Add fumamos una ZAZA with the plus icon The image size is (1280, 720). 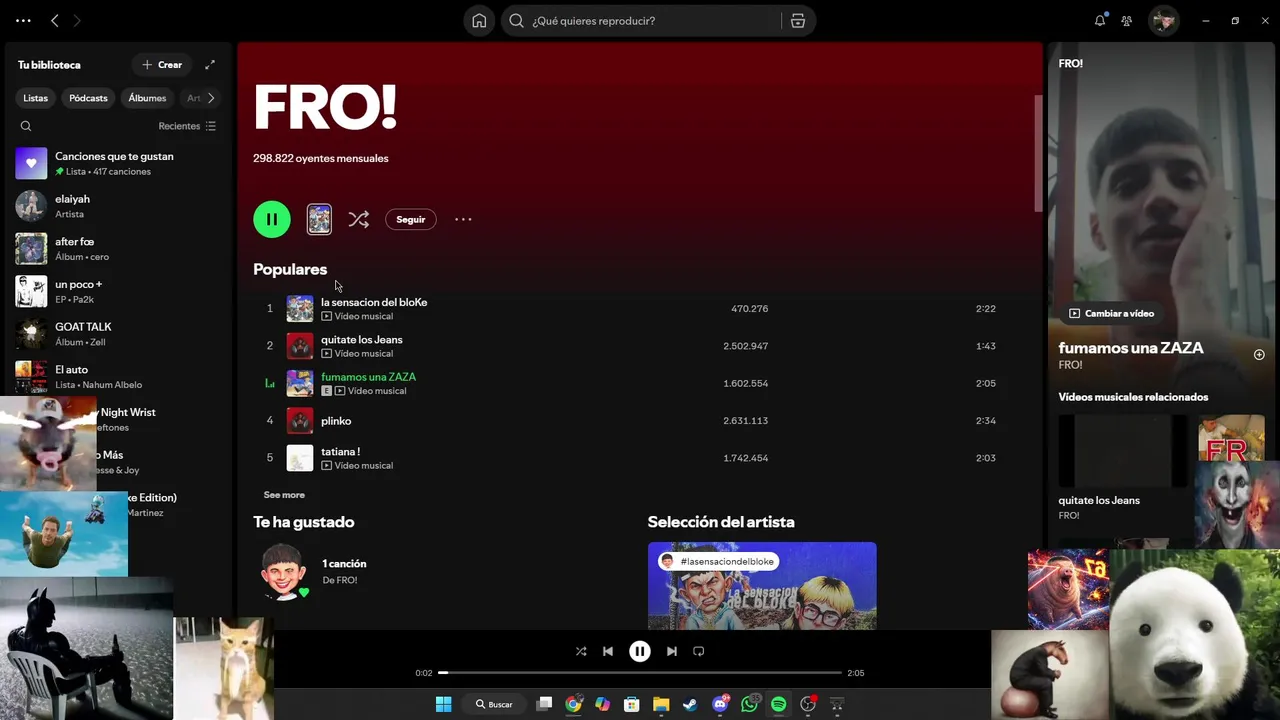pyautogui.click(x=1259, y=355)
